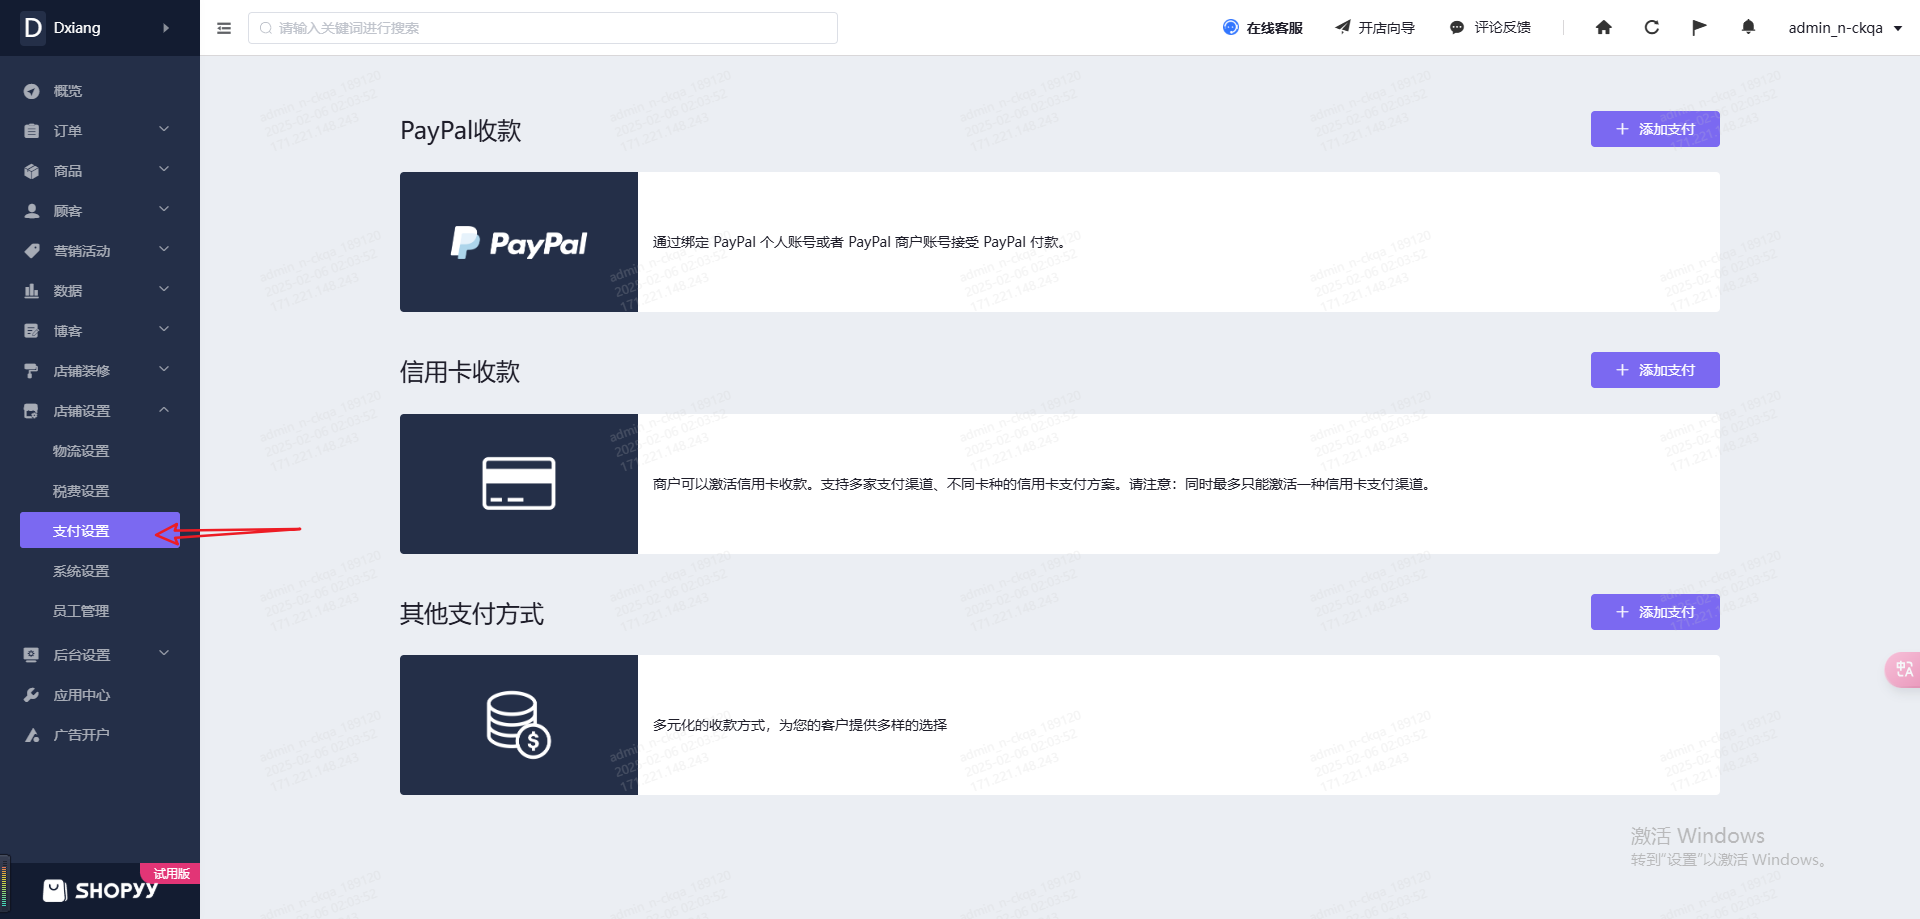Click the coins database icon thumbnail
Screen dimensions: 1920x919
coord(519,725)
